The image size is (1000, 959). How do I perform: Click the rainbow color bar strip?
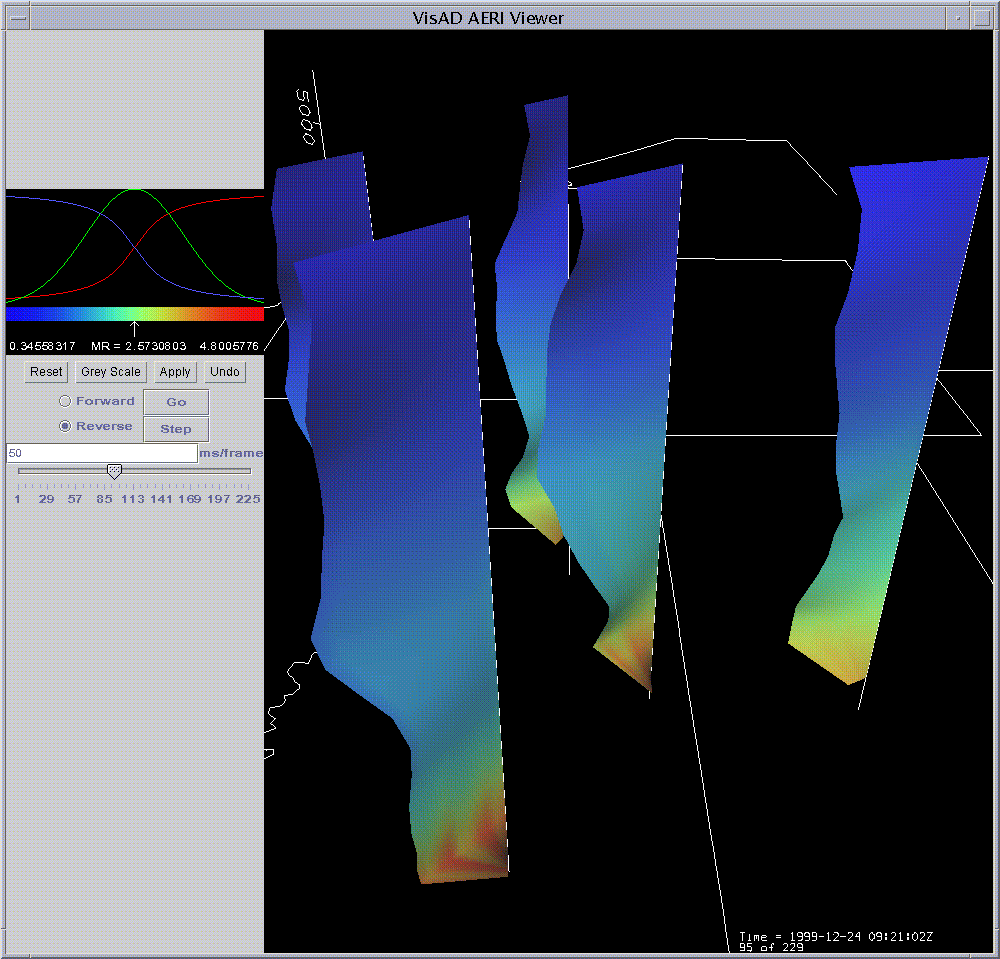click(x=135, y=314)
